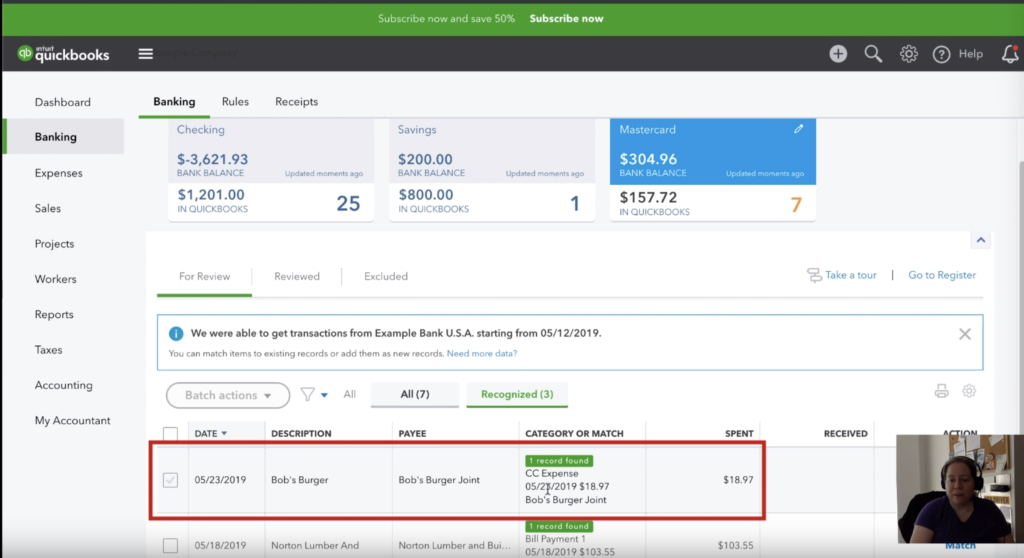Switch to the Rules tab
The width and height of the screenshot is (1024, 558).
(x=235, y=102)
